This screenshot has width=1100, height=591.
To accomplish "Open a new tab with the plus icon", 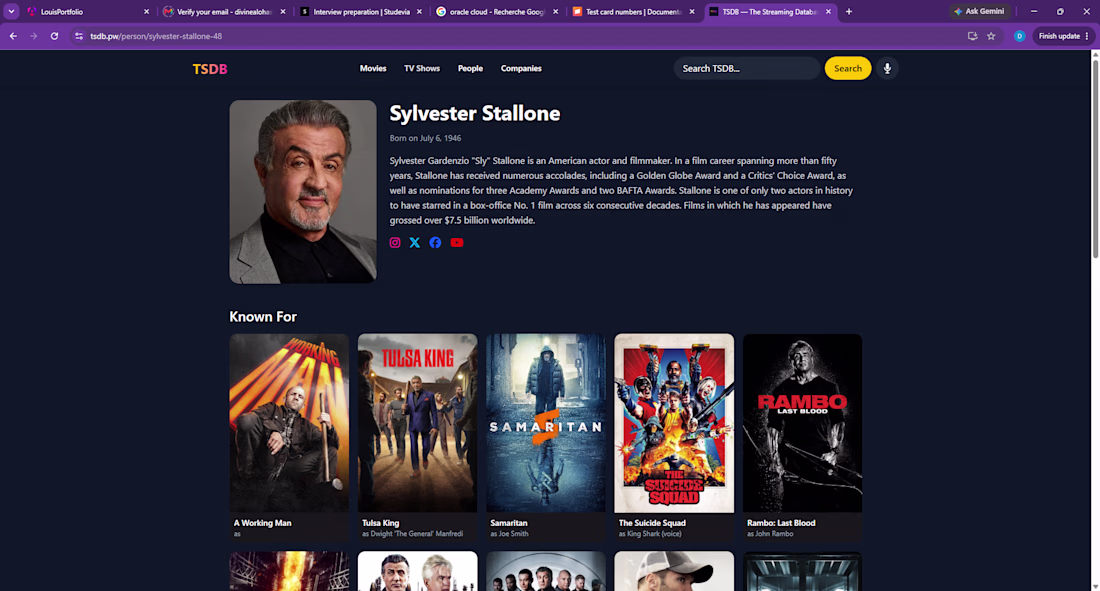I will 848,11.
